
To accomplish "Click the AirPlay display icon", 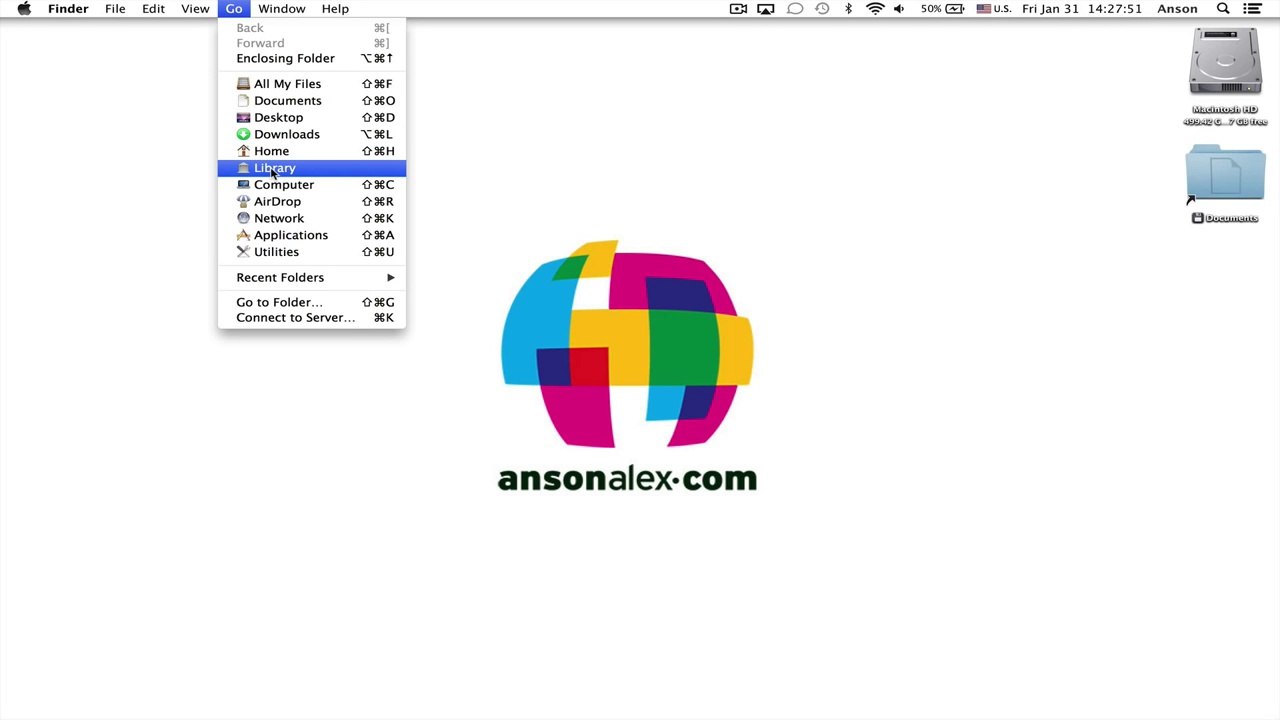I will pyautogui.click(x=766, y=9).
